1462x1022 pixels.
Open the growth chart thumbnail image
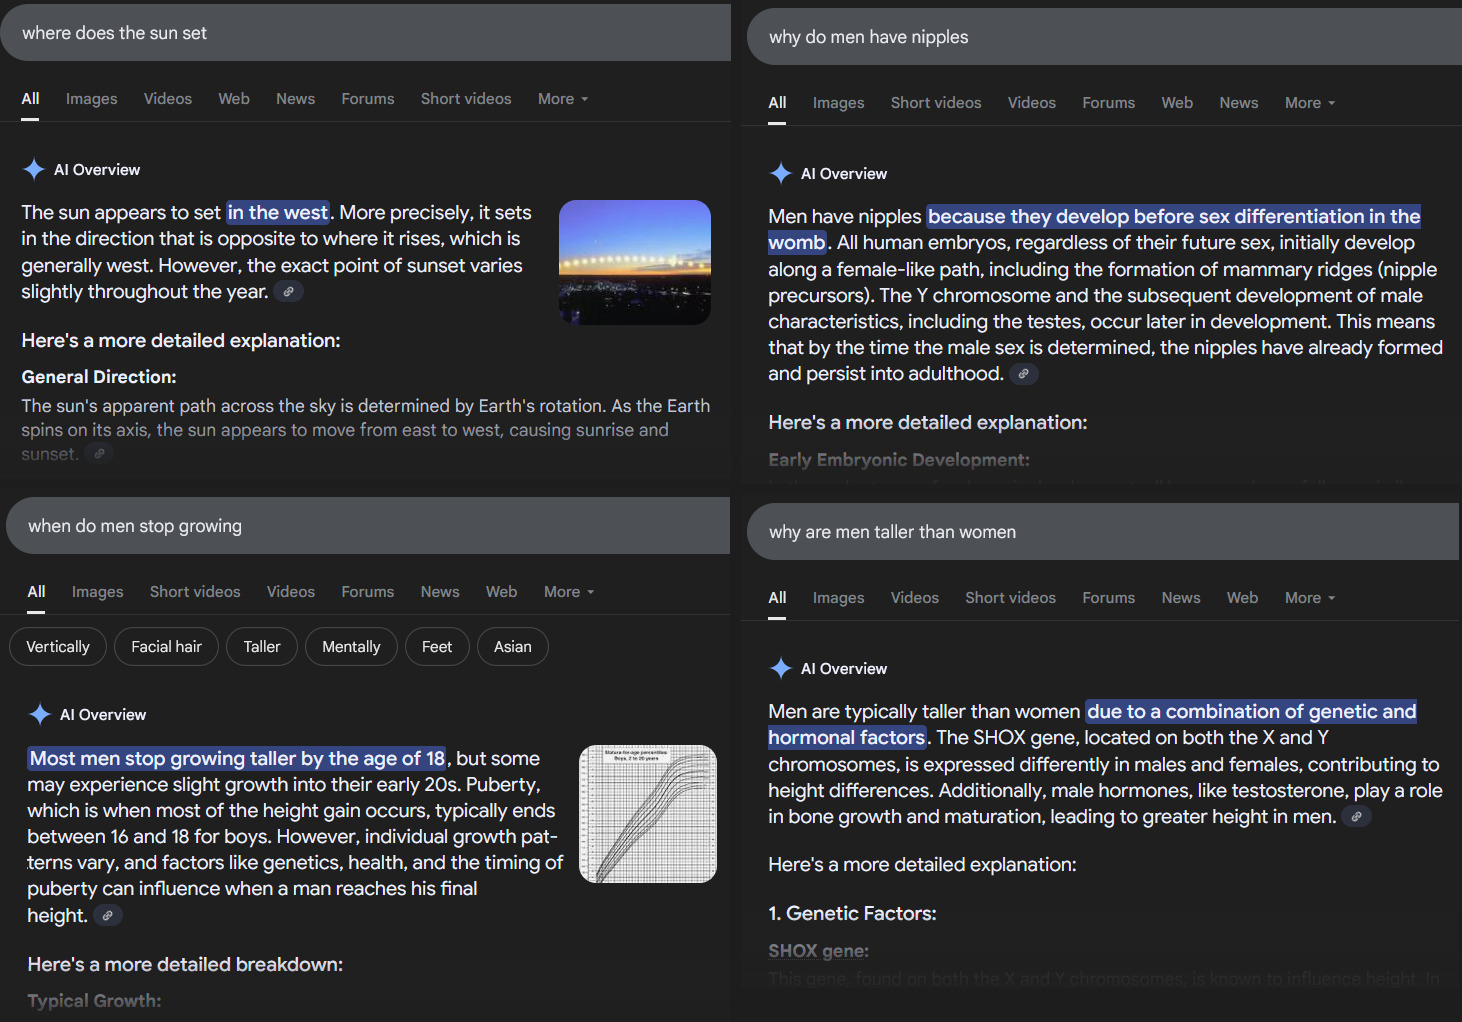pyautogui.click(x=647, y=814)
